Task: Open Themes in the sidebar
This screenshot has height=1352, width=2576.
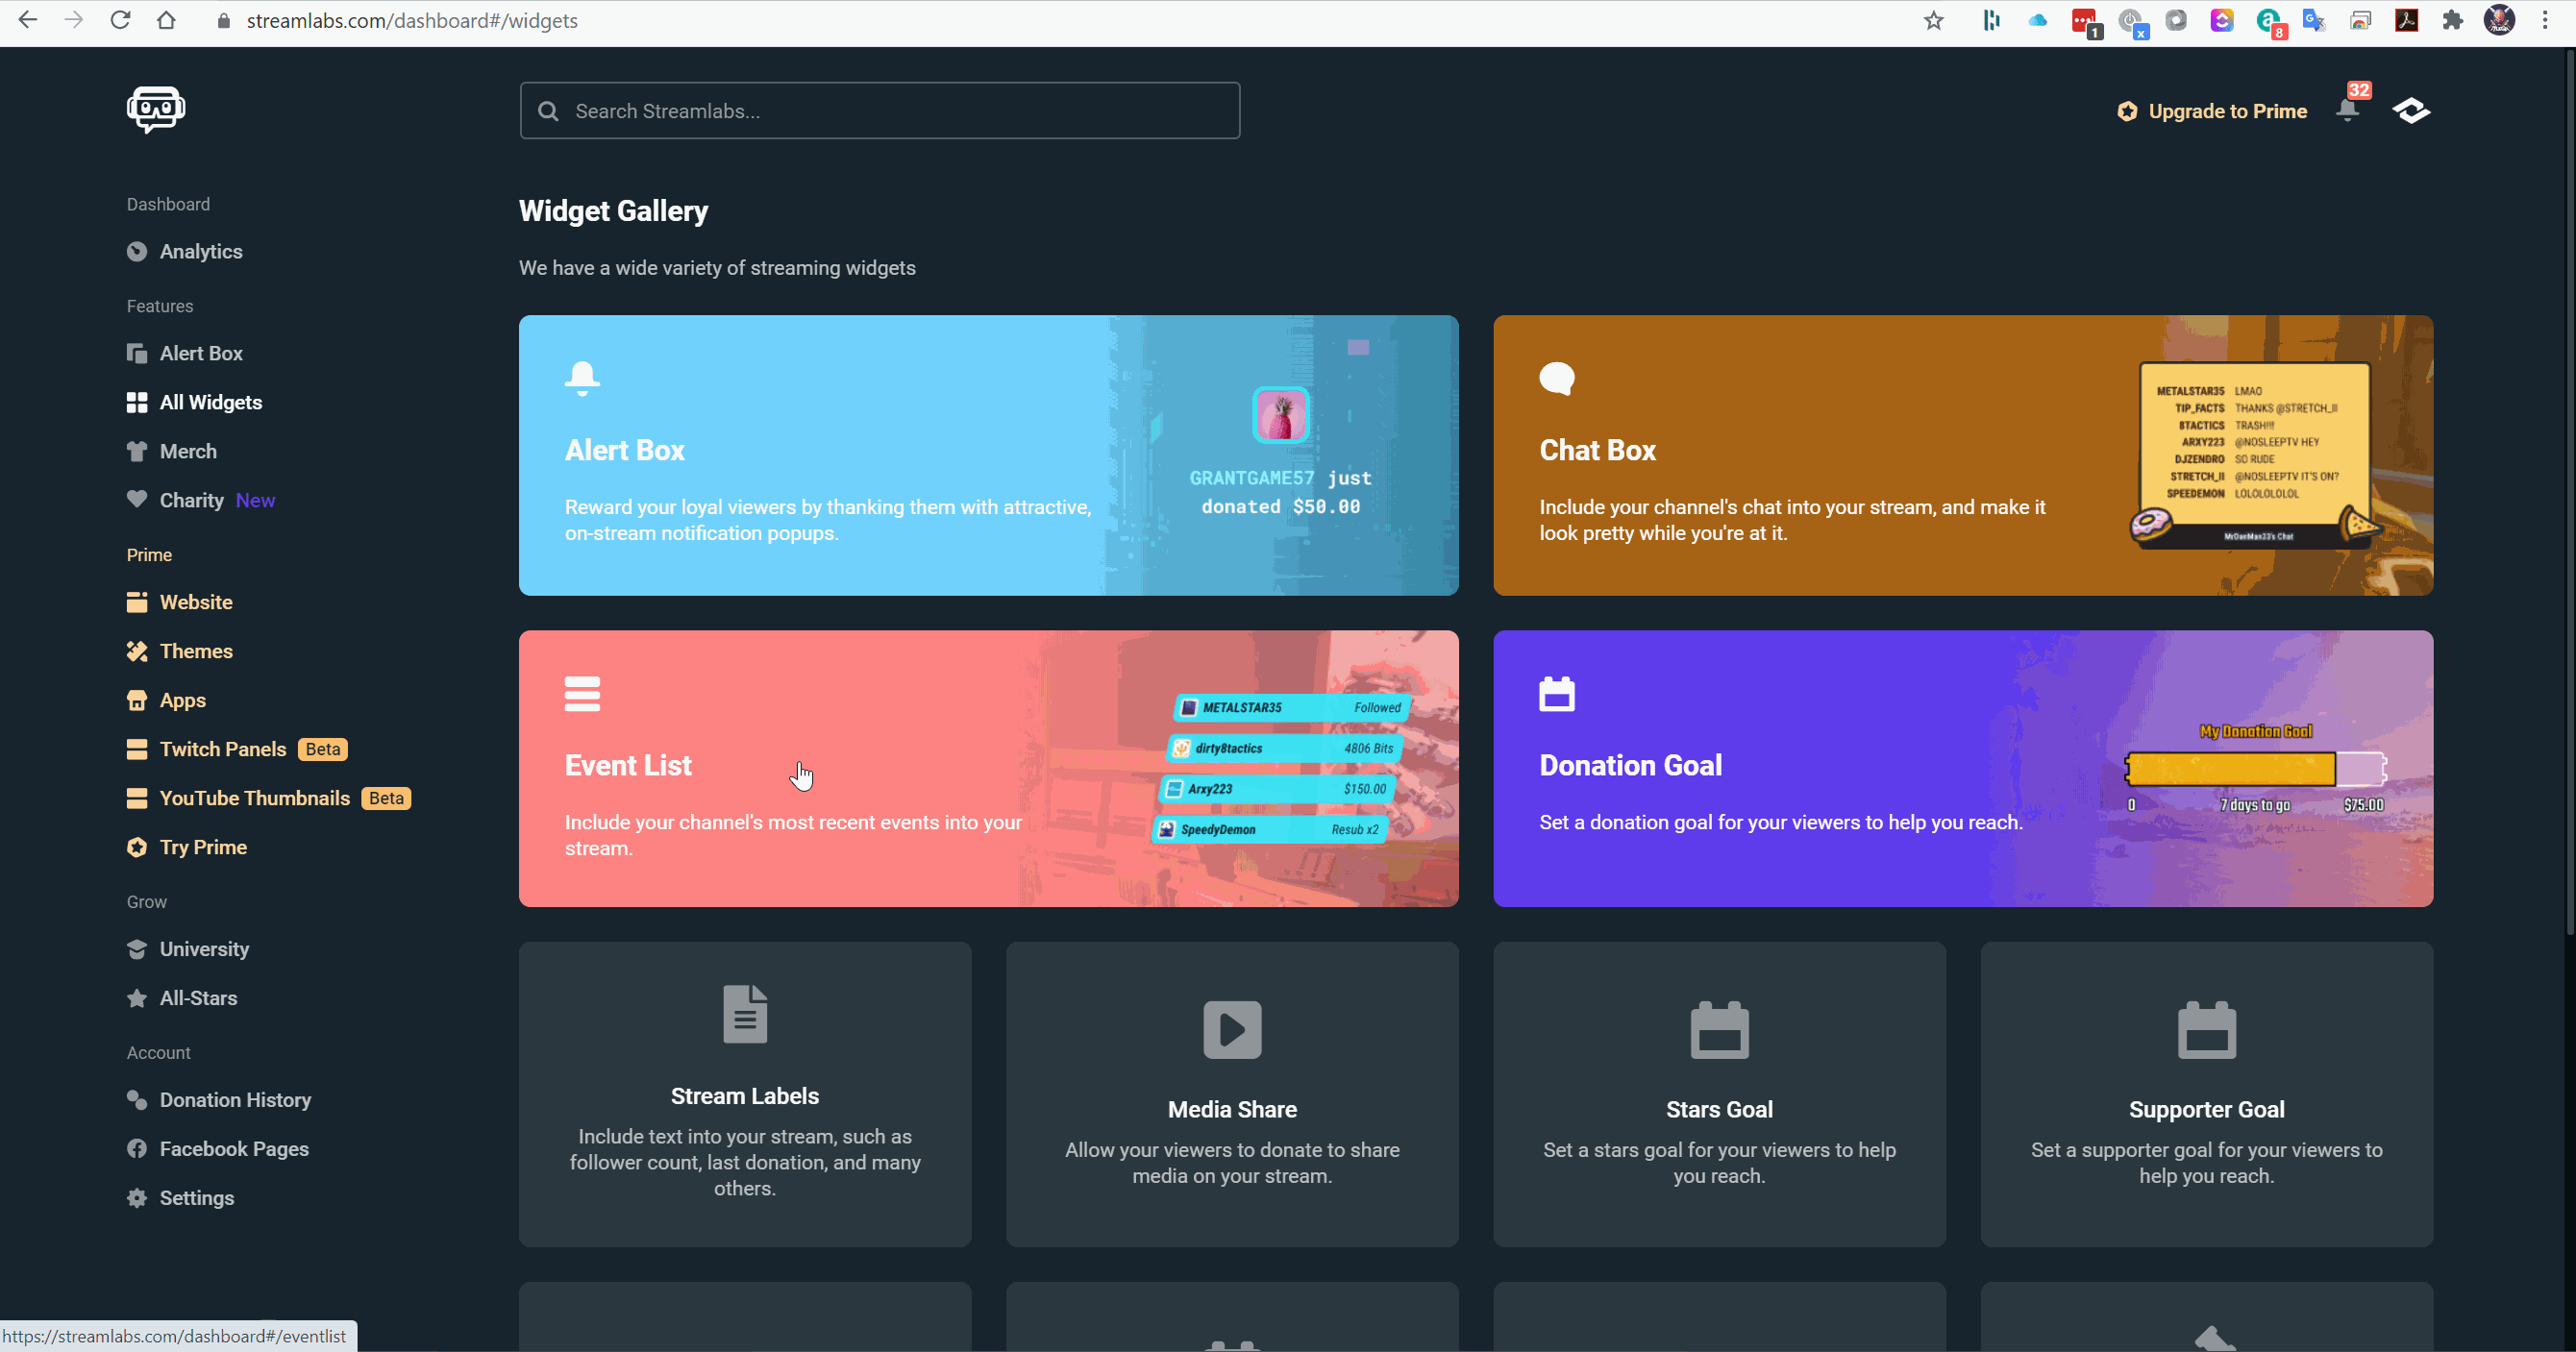Action: point(196,651)
